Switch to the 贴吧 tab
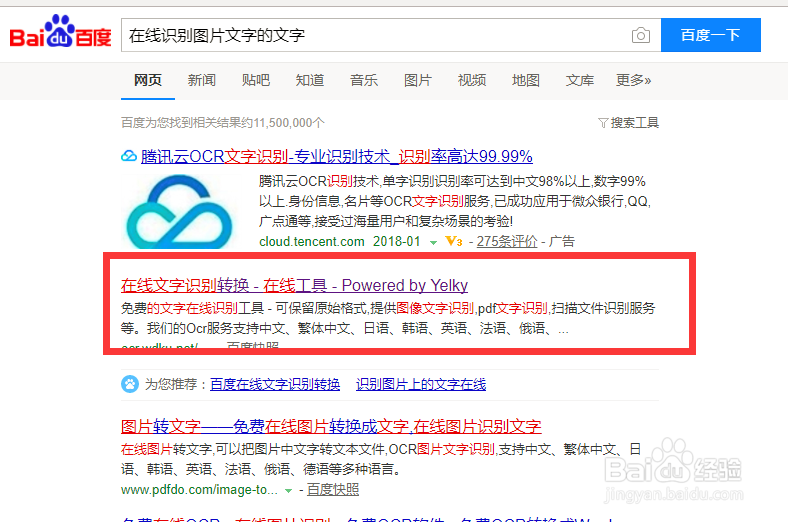The image size is (788, 522). [256, 80]
